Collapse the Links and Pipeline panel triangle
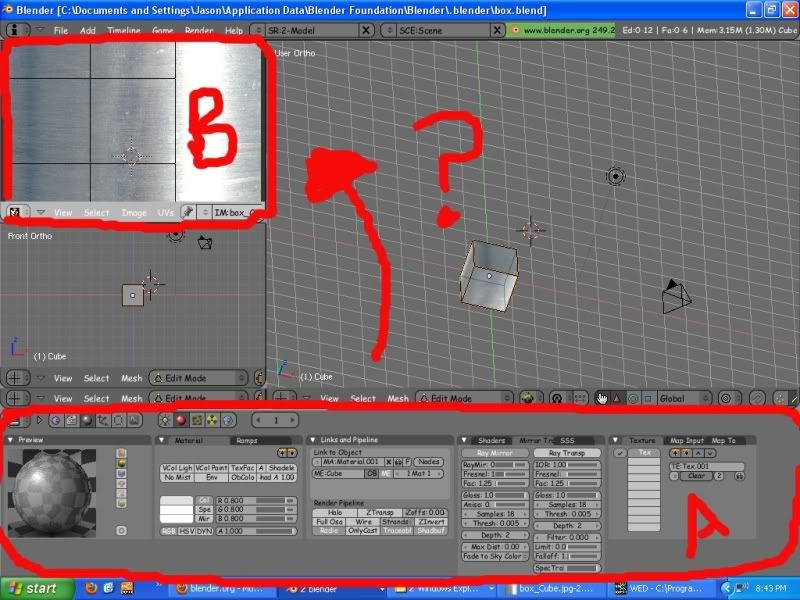 tap(313, 440)
